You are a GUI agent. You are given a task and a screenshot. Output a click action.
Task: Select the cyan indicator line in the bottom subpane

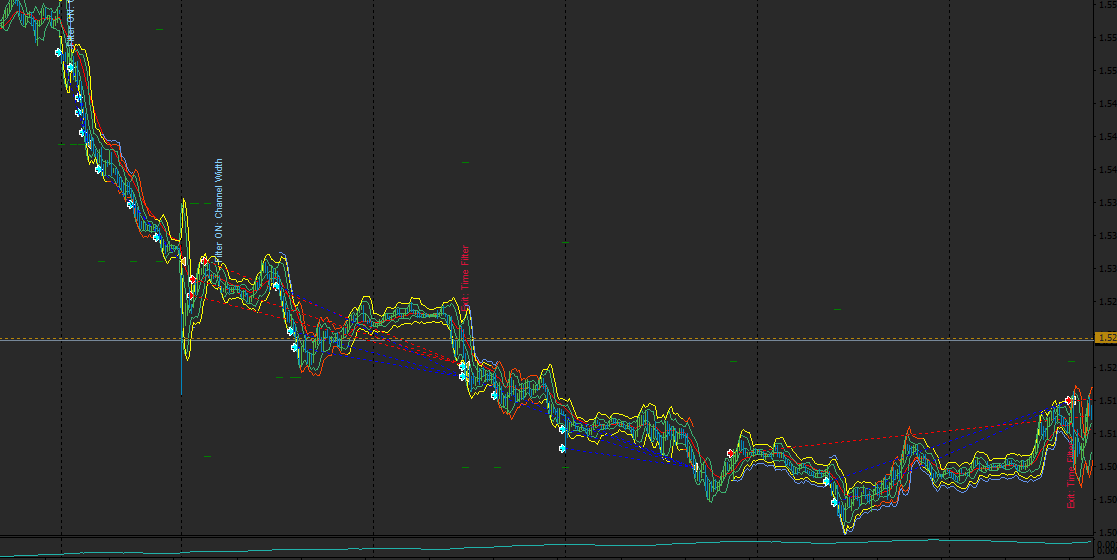pyautogui.click(x=546, y=546)
